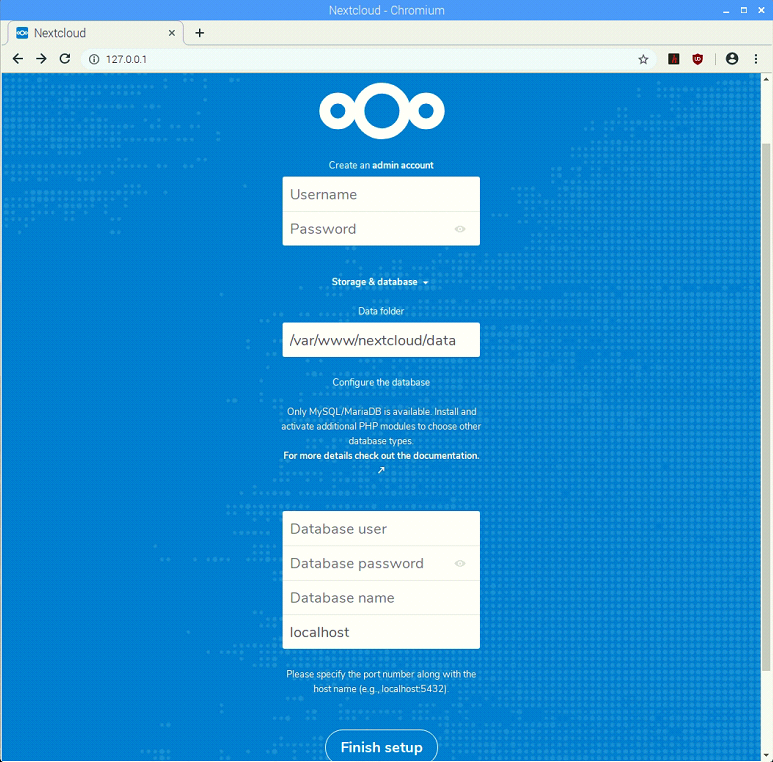Show the admin password with eye icon

(459, 229)
